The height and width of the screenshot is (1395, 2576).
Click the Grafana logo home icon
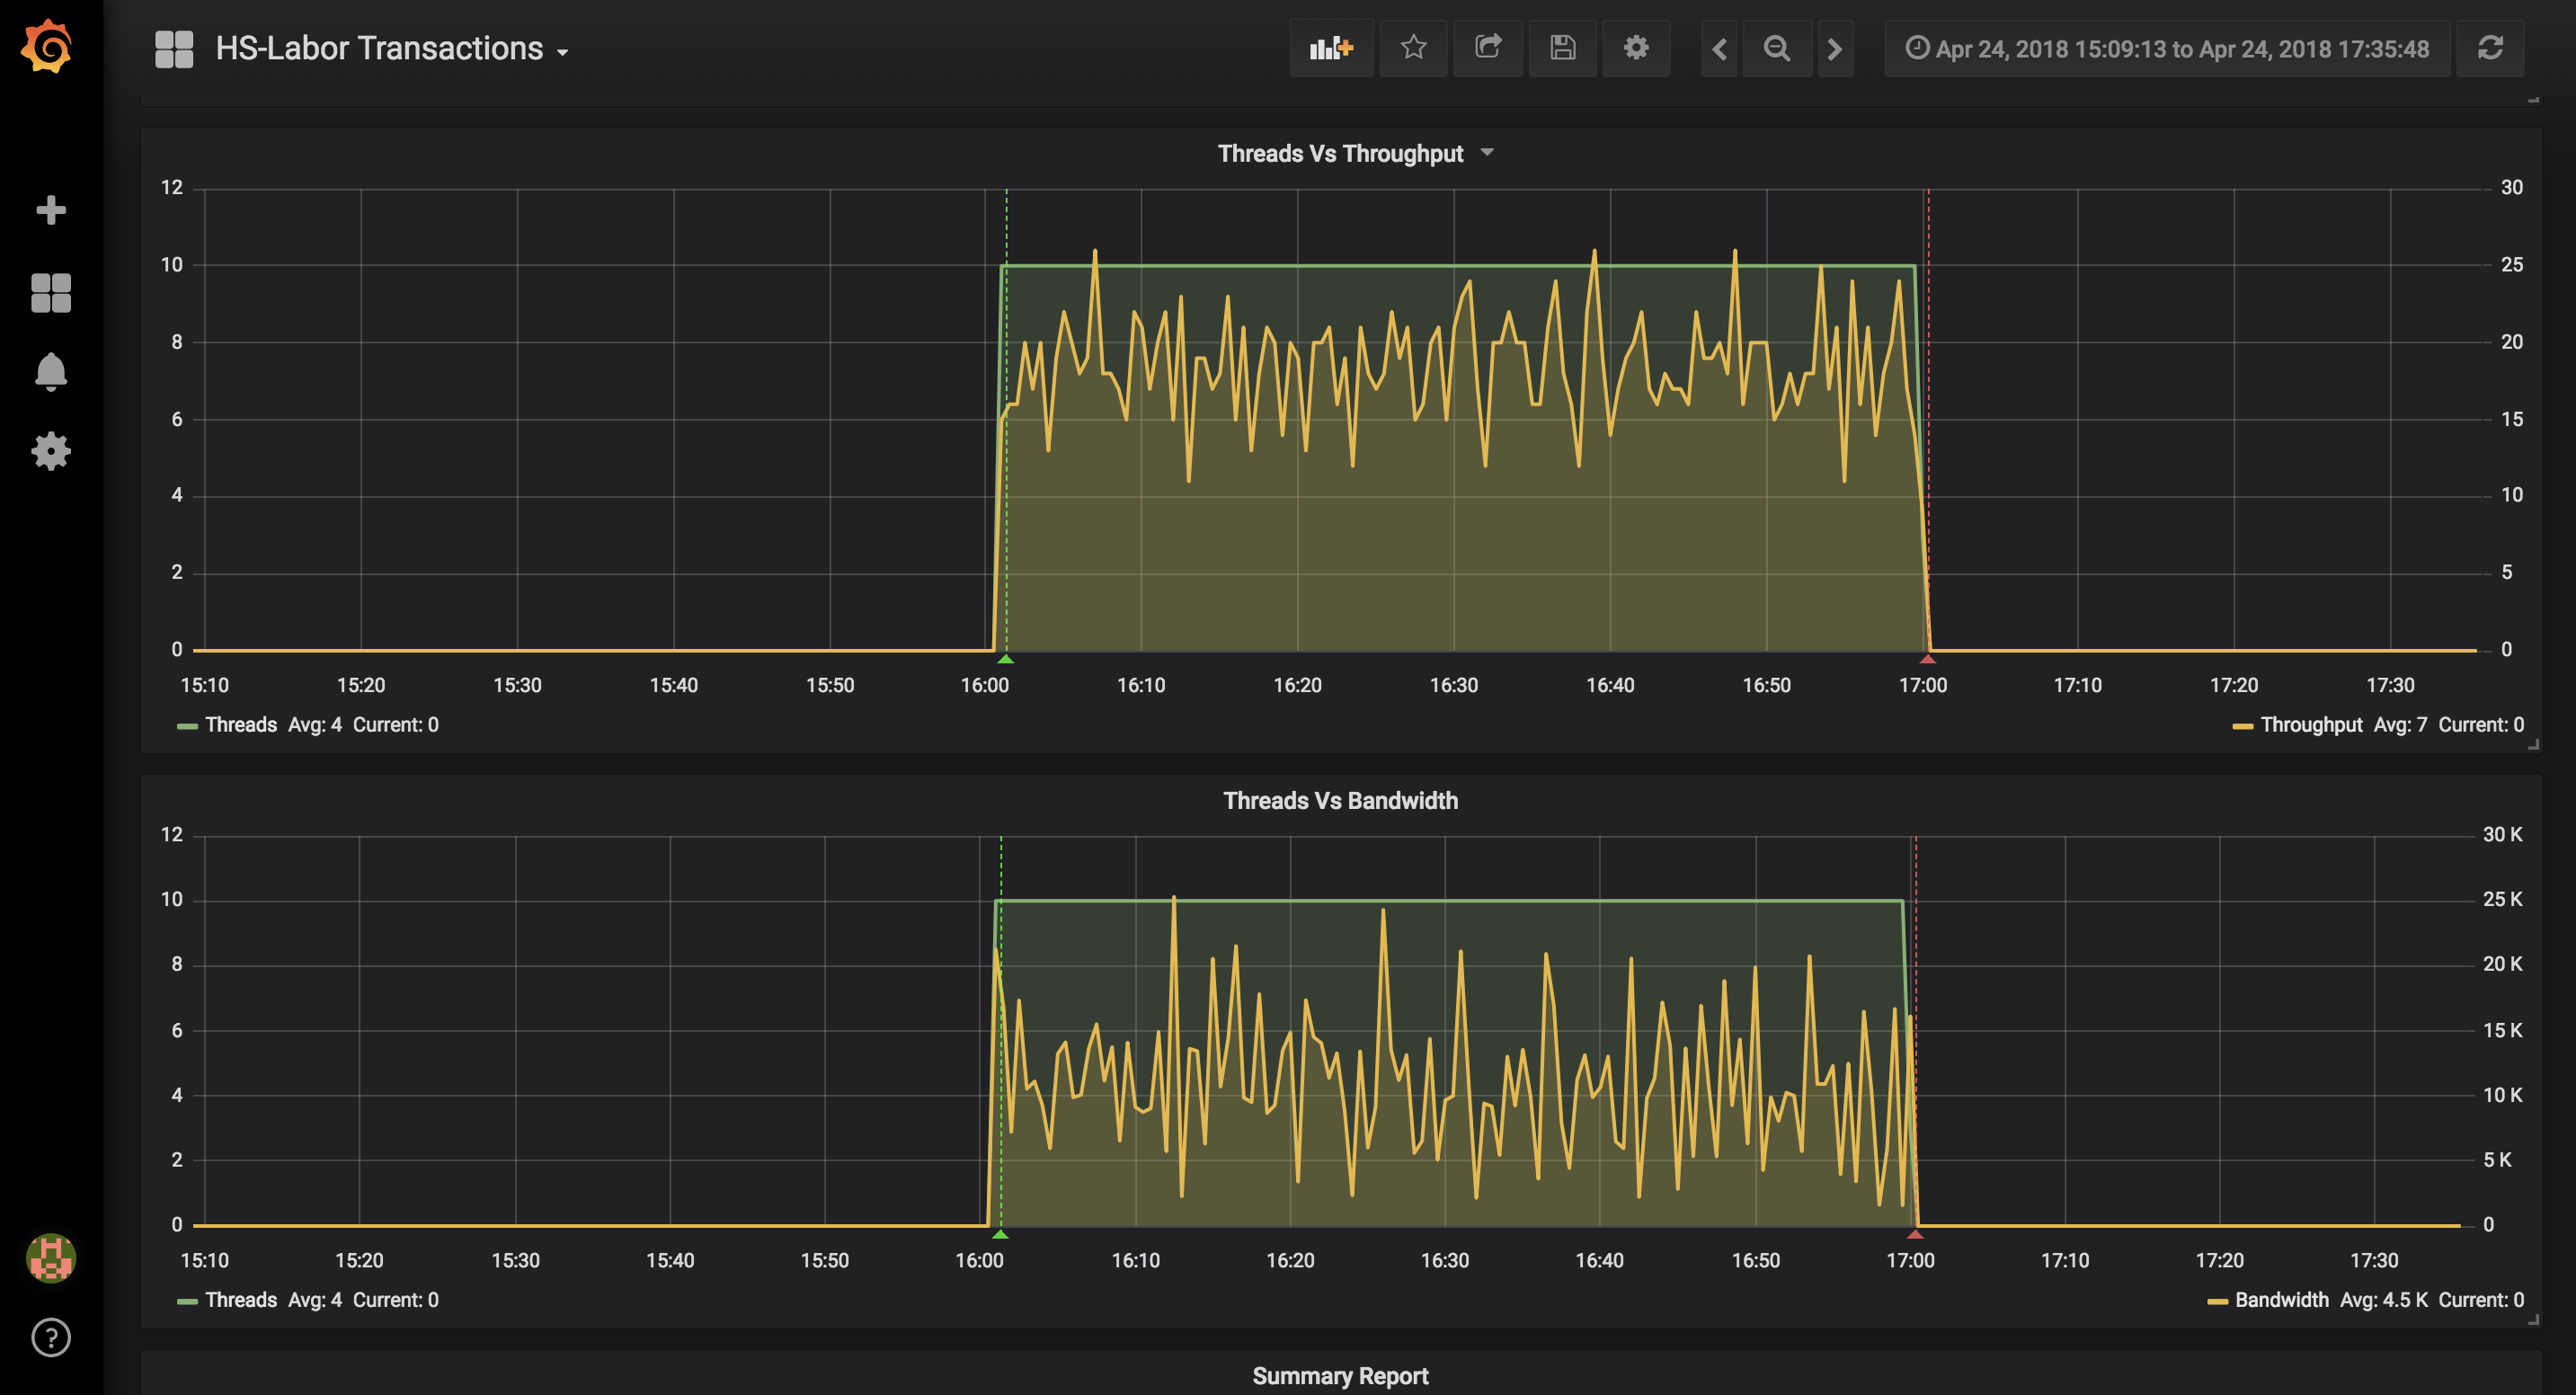pos(47,47)
